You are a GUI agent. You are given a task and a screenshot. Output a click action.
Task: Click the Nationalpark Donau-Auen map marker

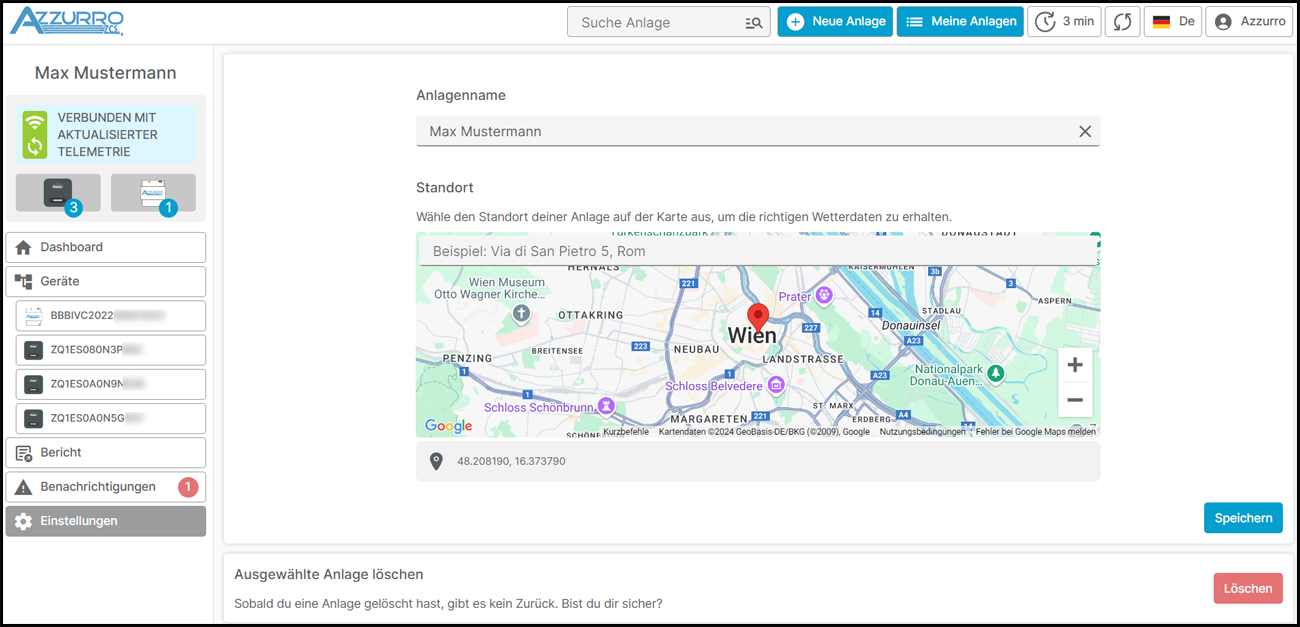click(995, 372)
